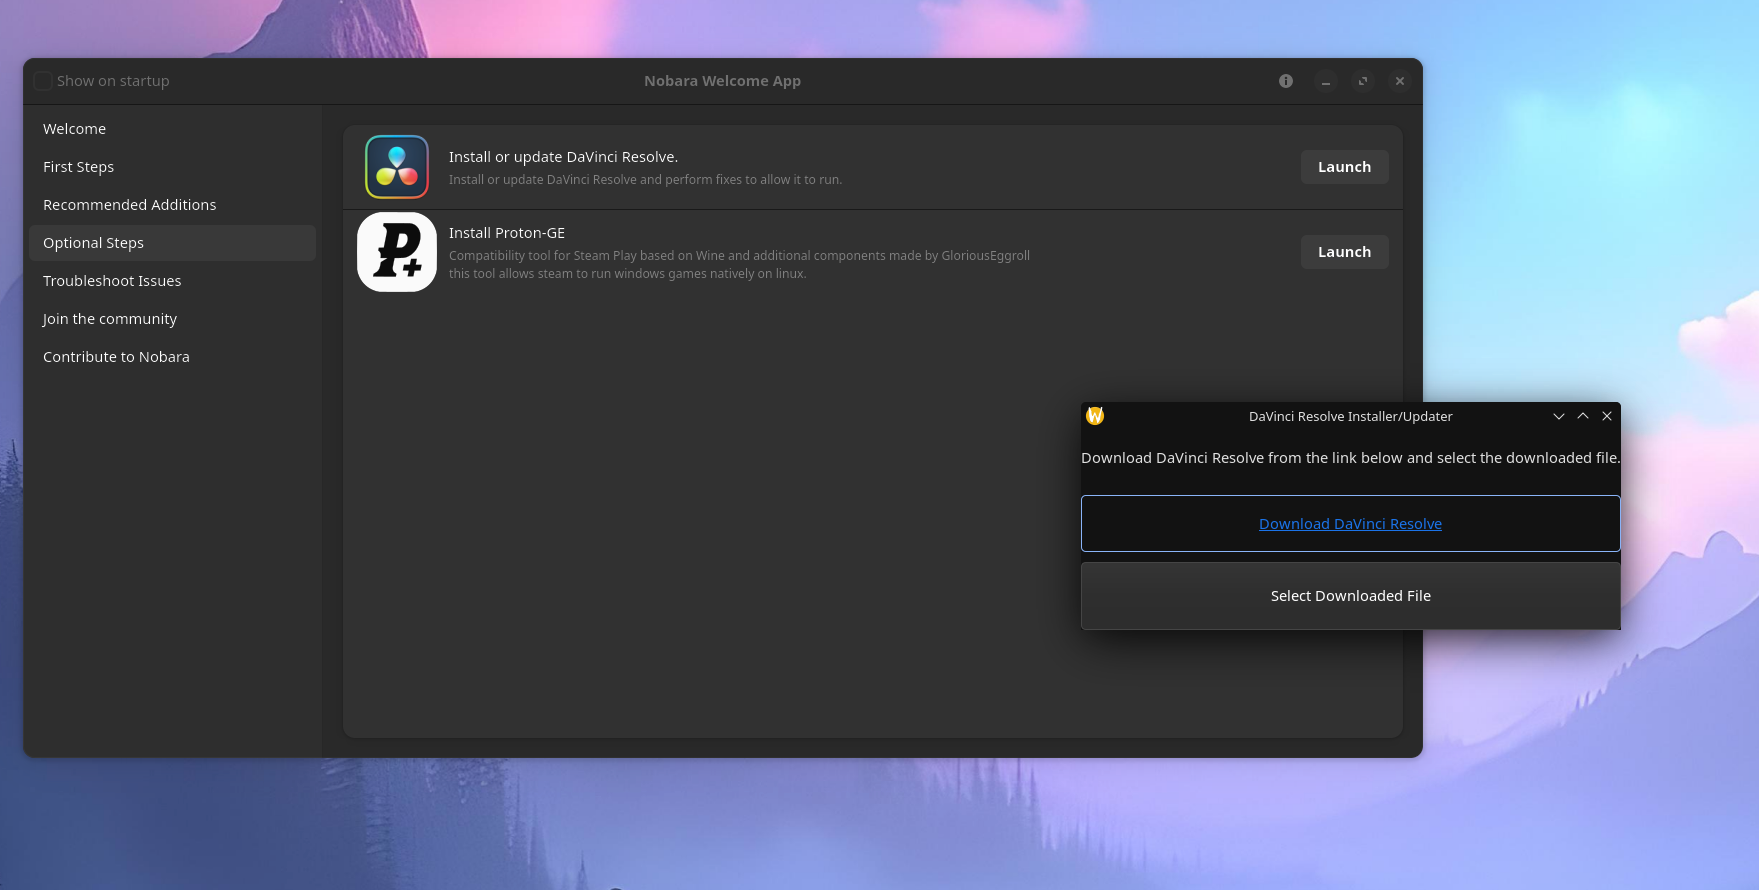Click the Proton-GE logo icon

[397, 252]
